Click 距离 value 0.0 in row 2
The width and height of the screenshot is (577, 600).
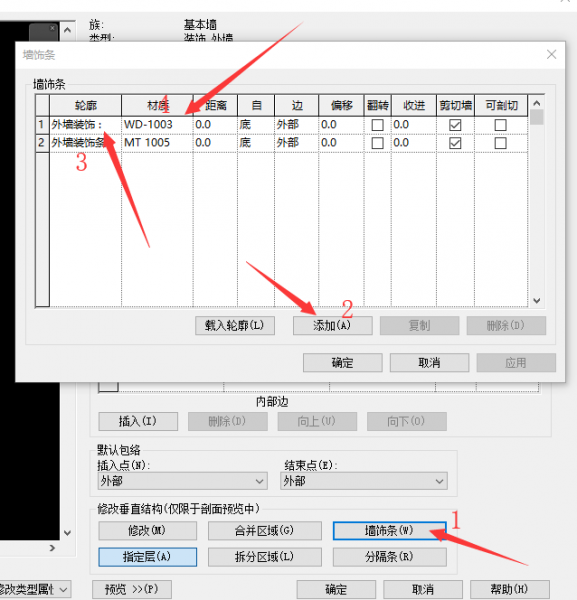[x=215, y=143]
